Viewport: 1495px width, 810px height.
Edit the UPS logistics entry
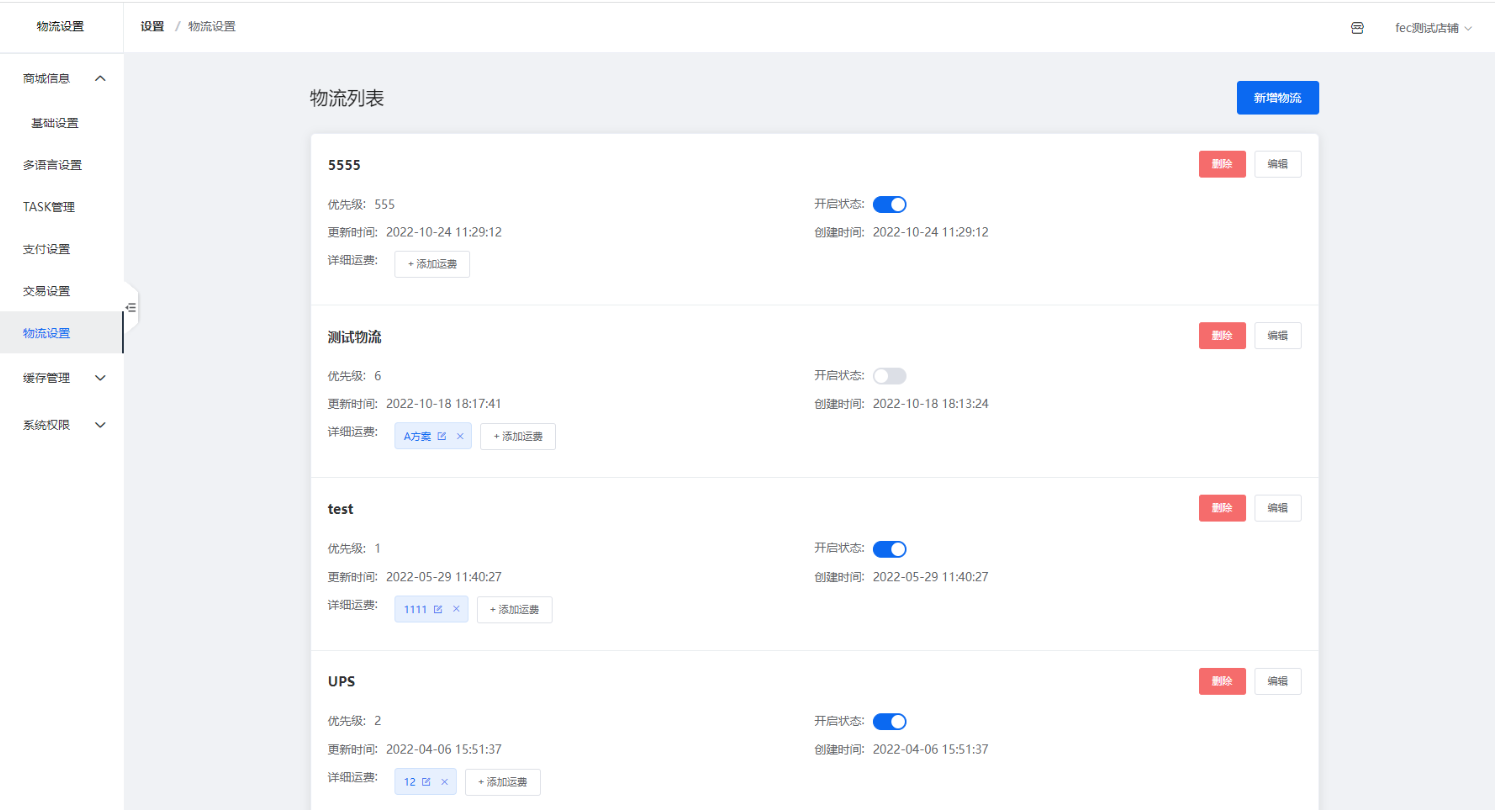(x=1278, y=681)
